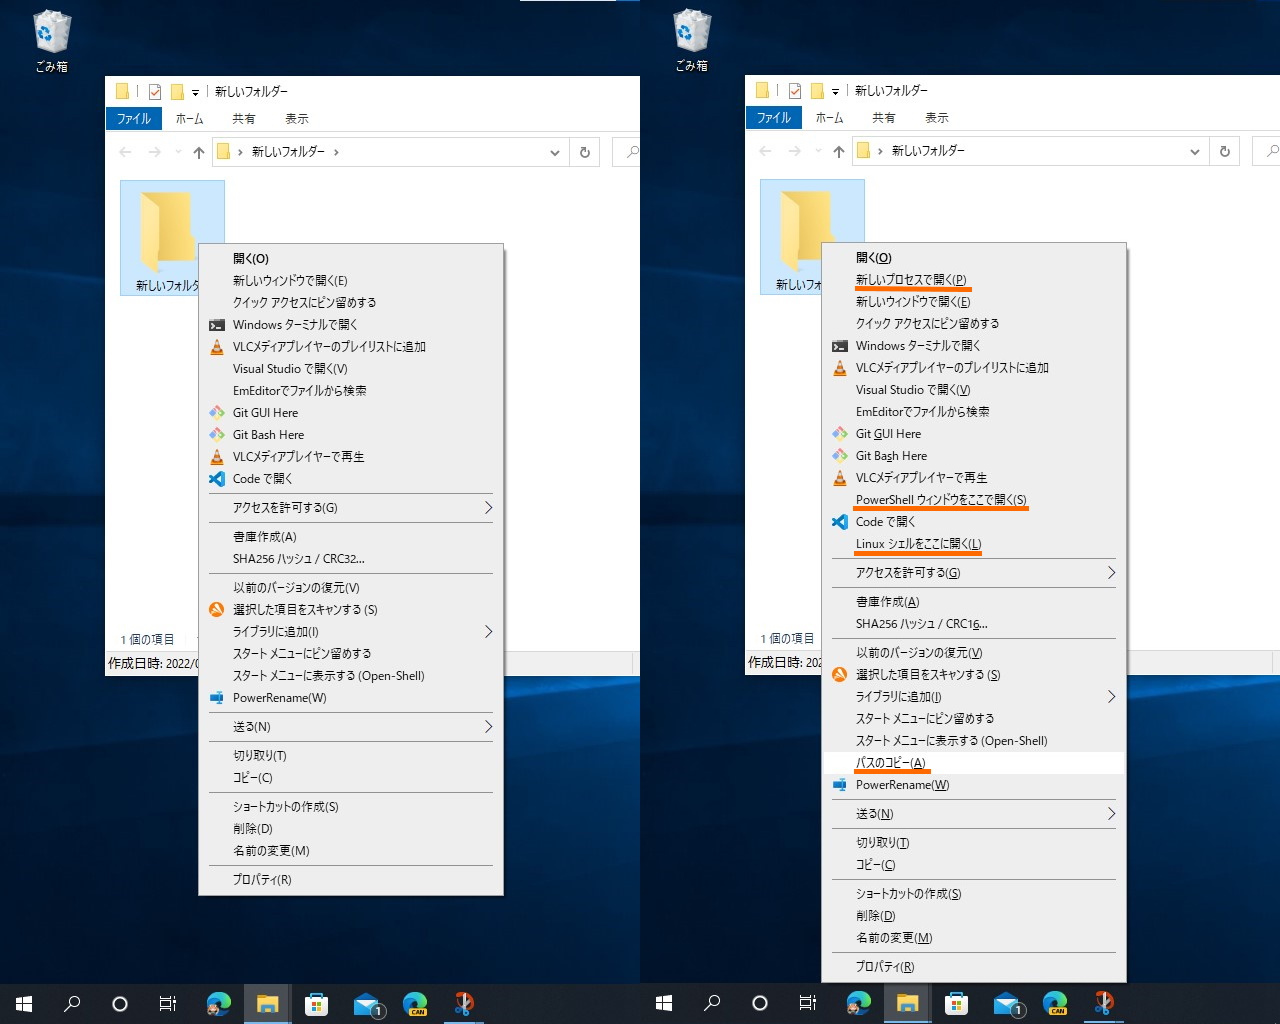Add folder to VLC media player playlist

click(x=328, y=346)
